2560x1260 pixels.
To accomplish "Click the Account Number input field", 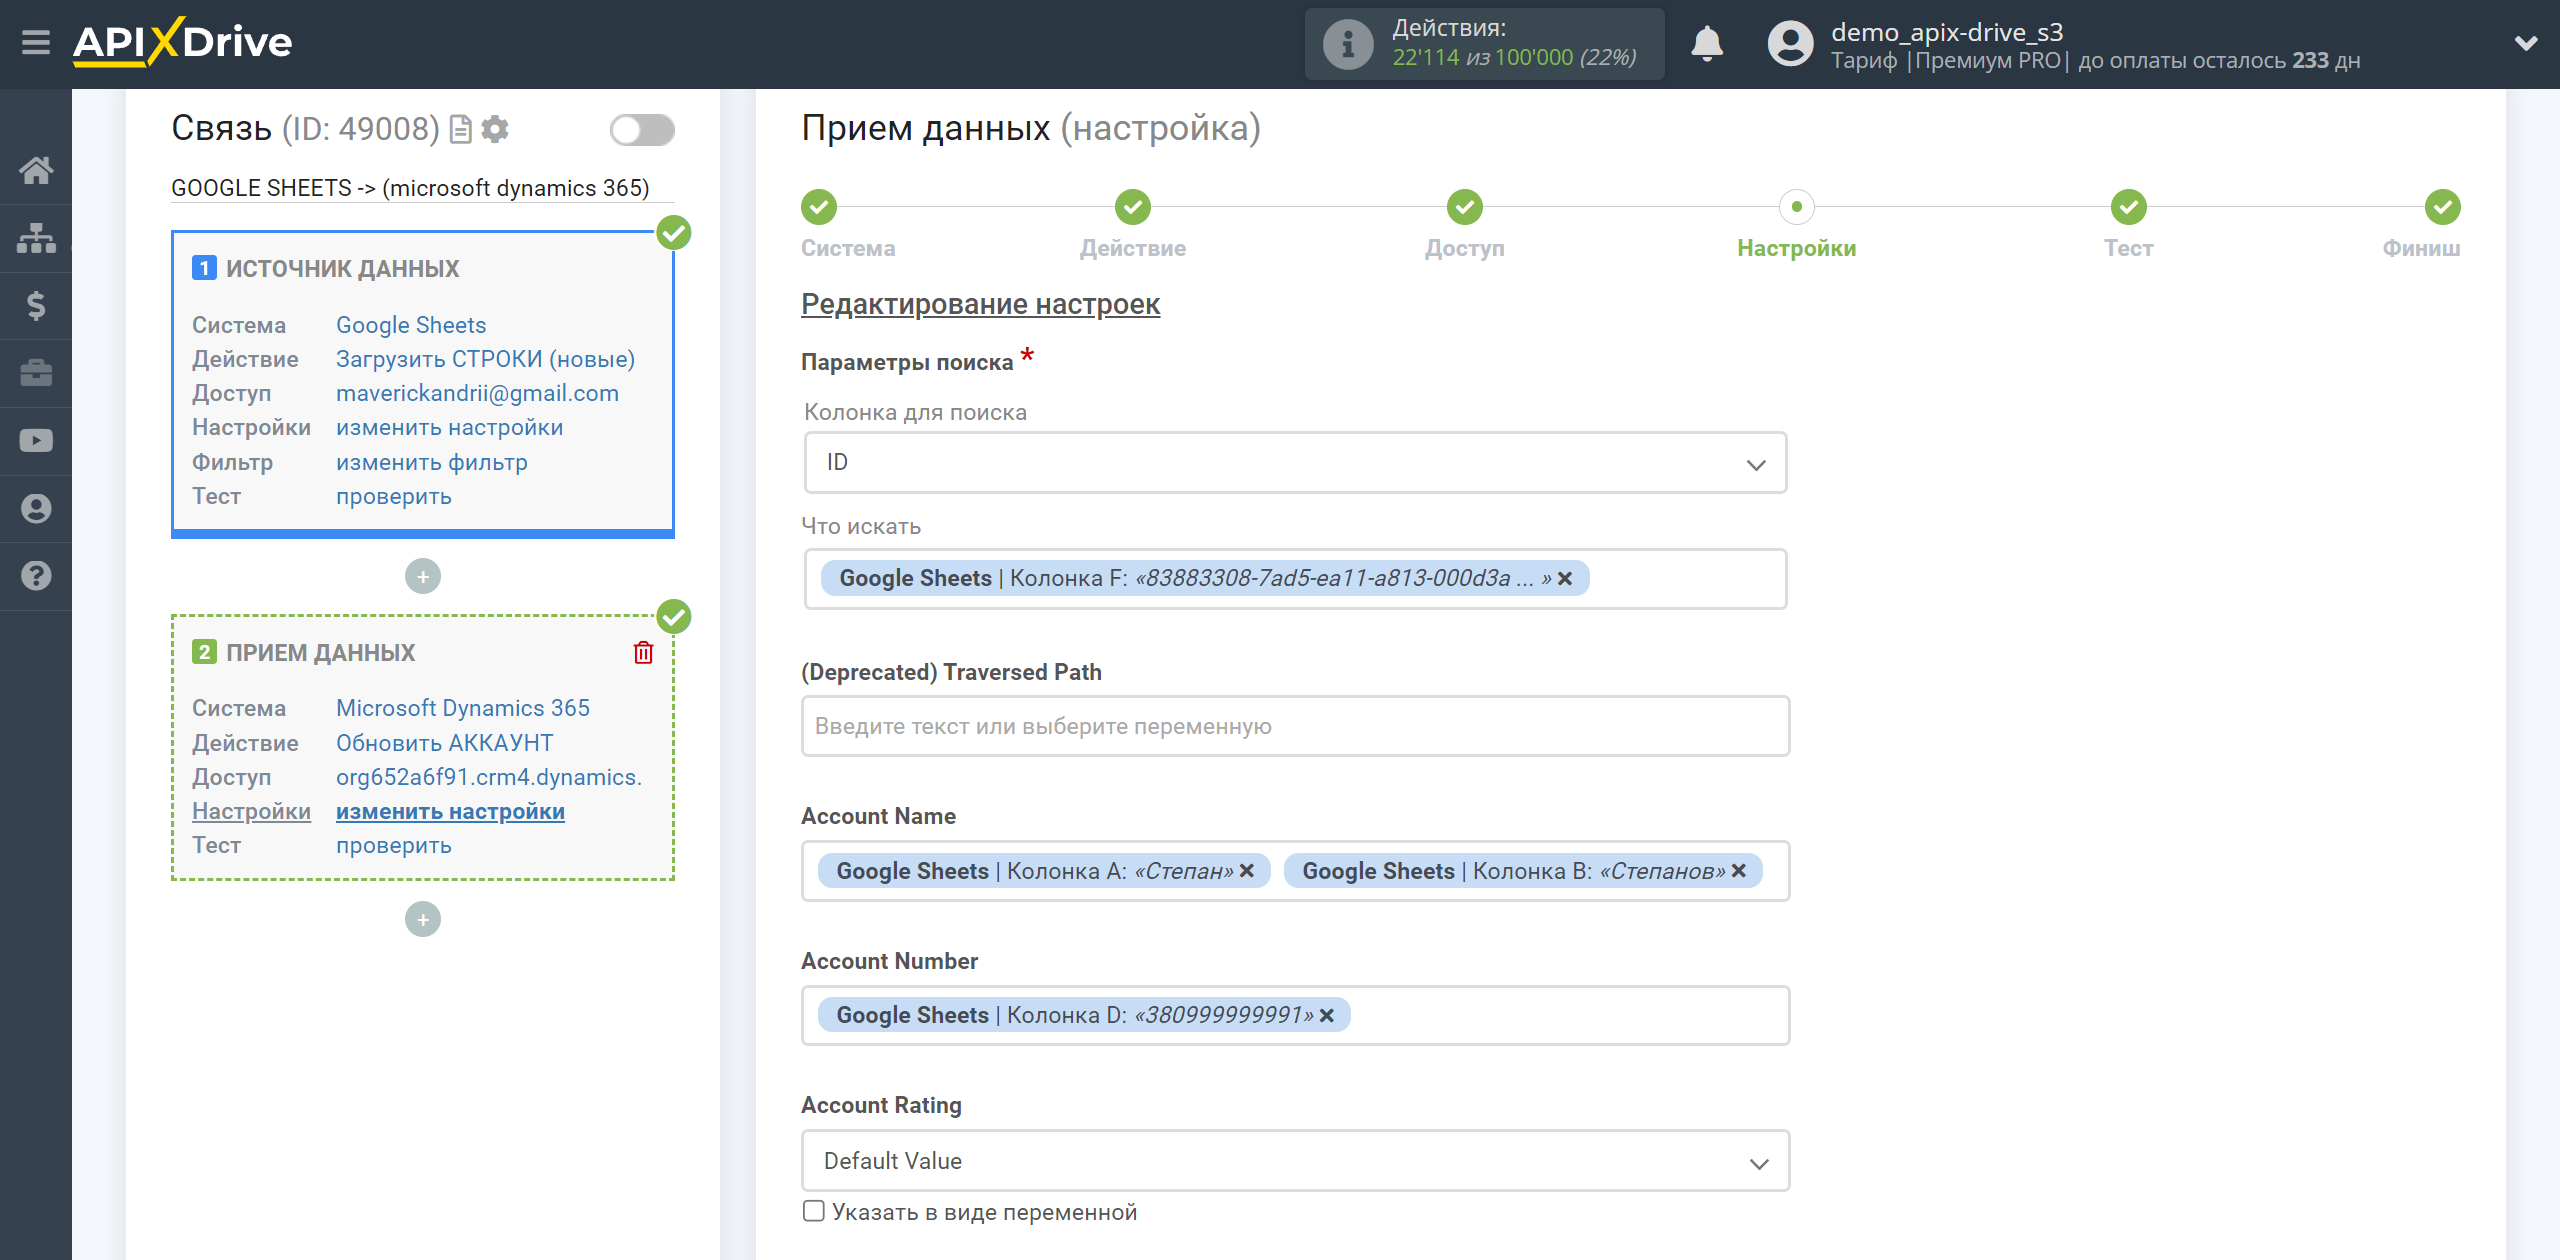I will point(1295,1016).
